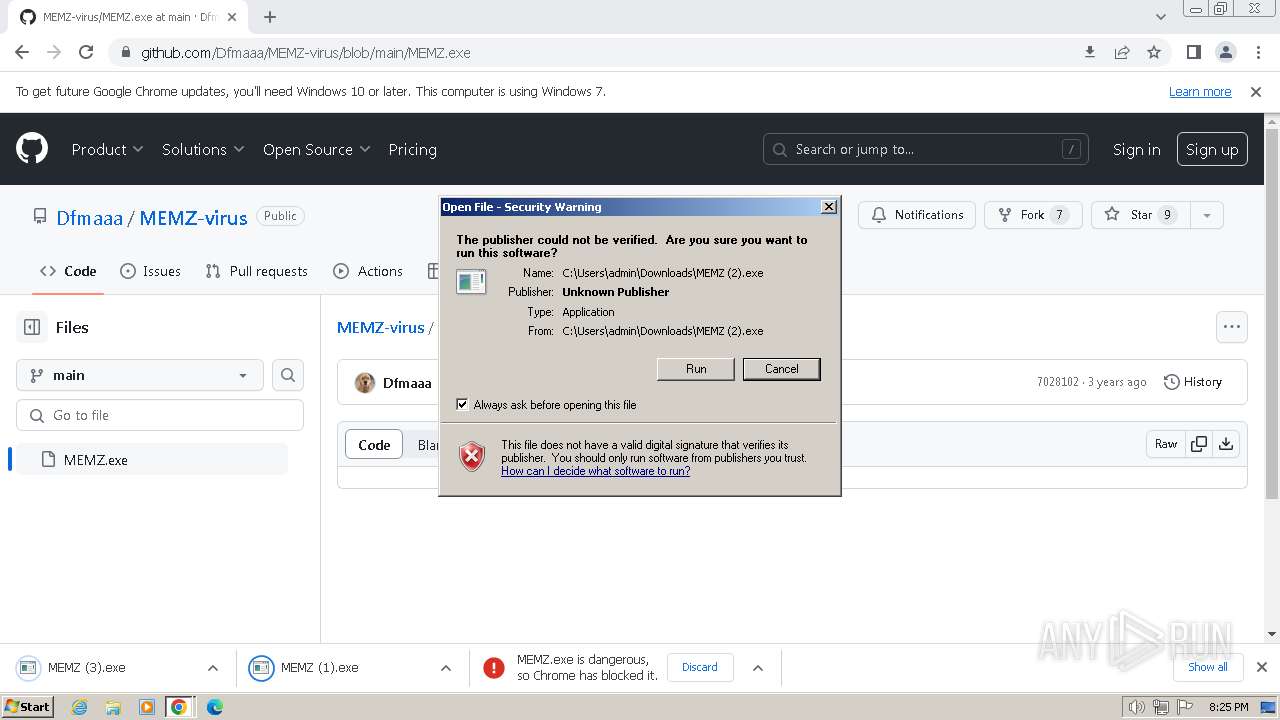1280x720 pixels.
Task: Click the Raw button
Action: pos(1166,444)
